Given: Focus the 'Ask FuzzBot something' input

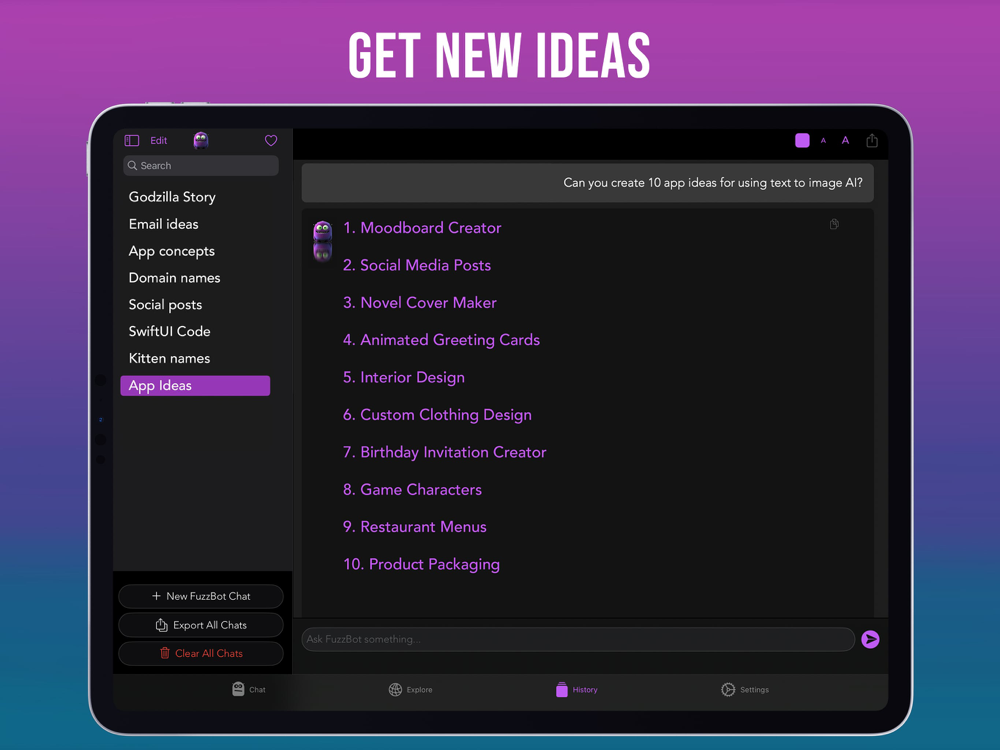Looking at the screenshot, I should (x=578, y=639).
